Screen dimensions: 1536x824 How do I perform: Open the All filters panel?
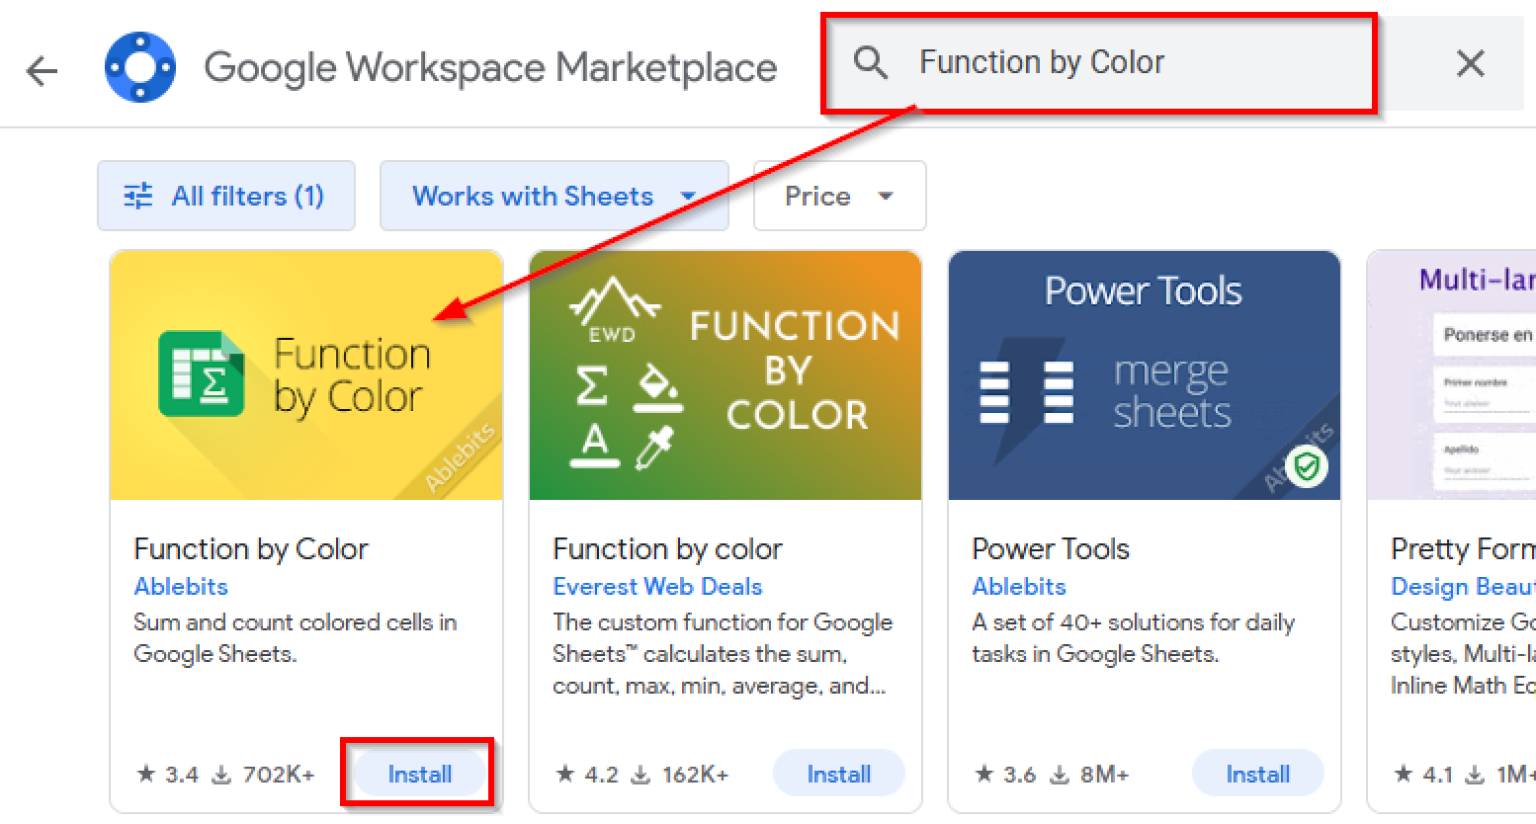point(226,196)
